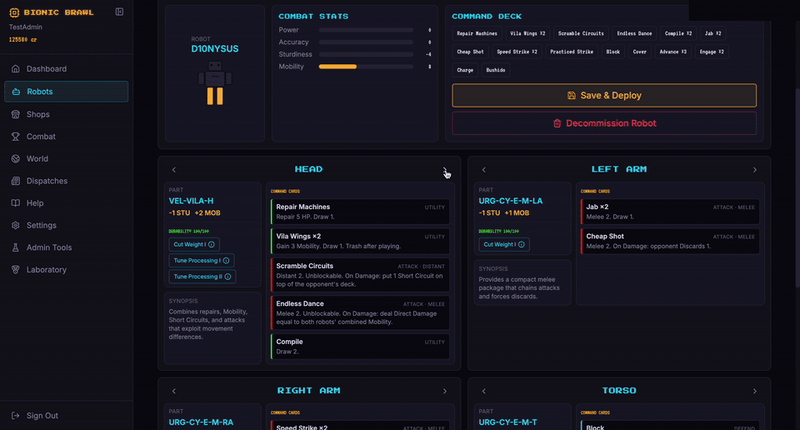Click the Bionic Brawl logo icon
This screenshot has width=800, height=430.
pyautogui.click(x=14, y=12)
